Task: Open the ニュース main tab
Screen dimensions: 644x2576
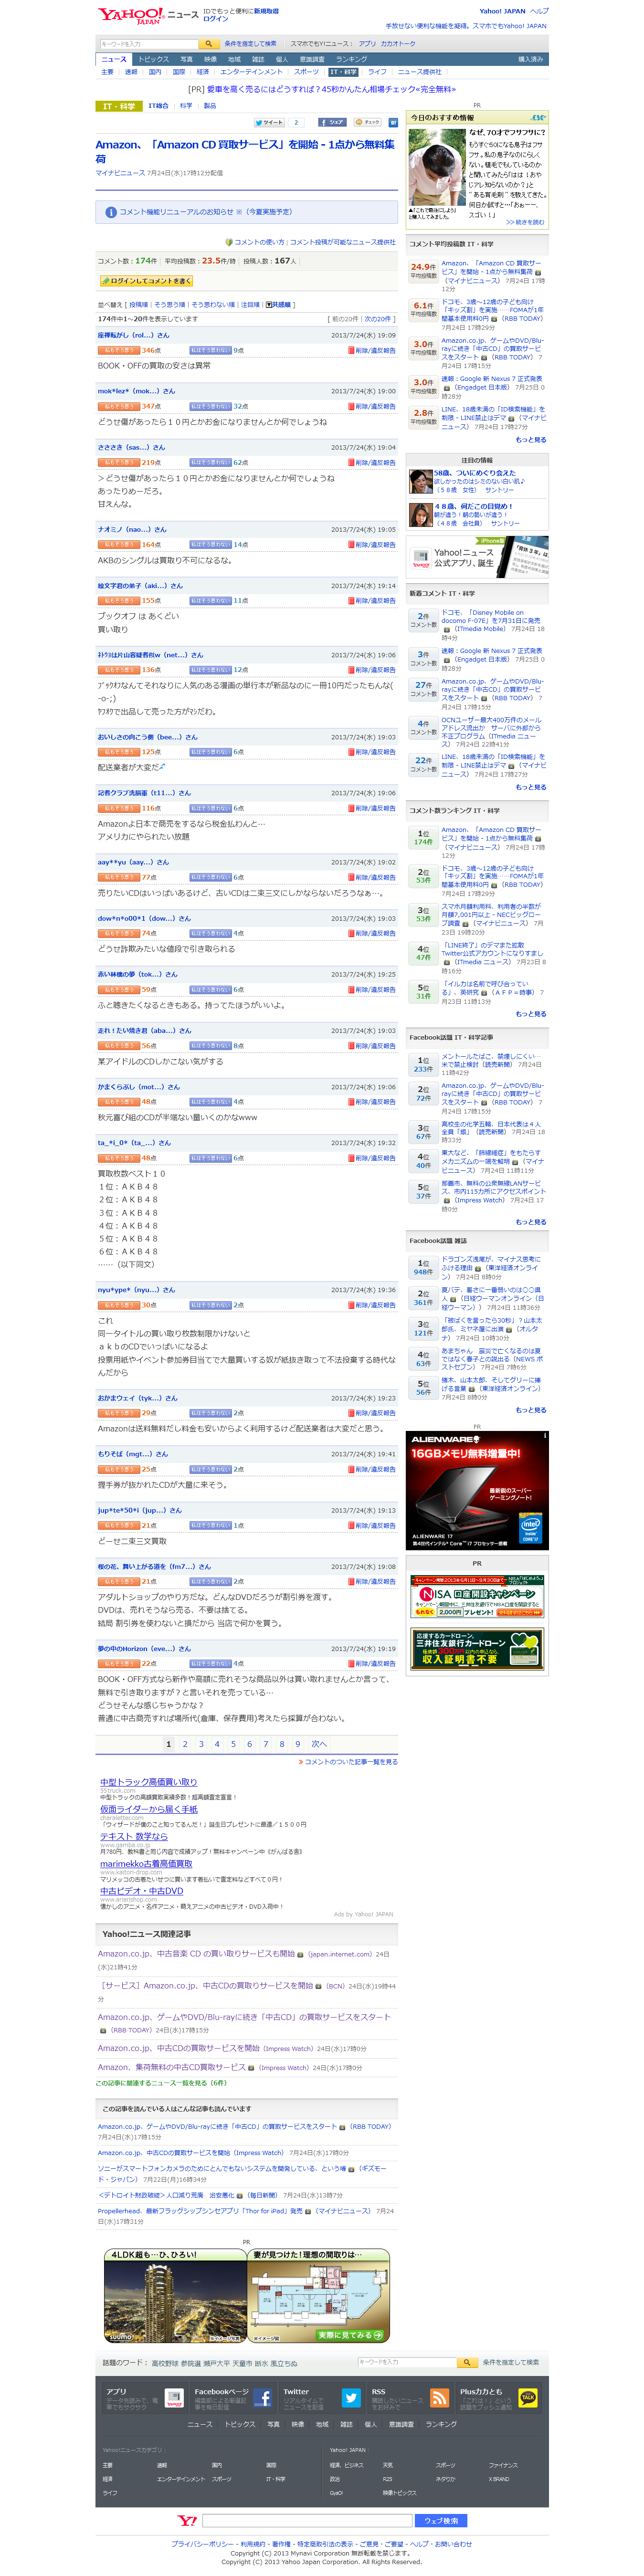Action: click(114, 59)
